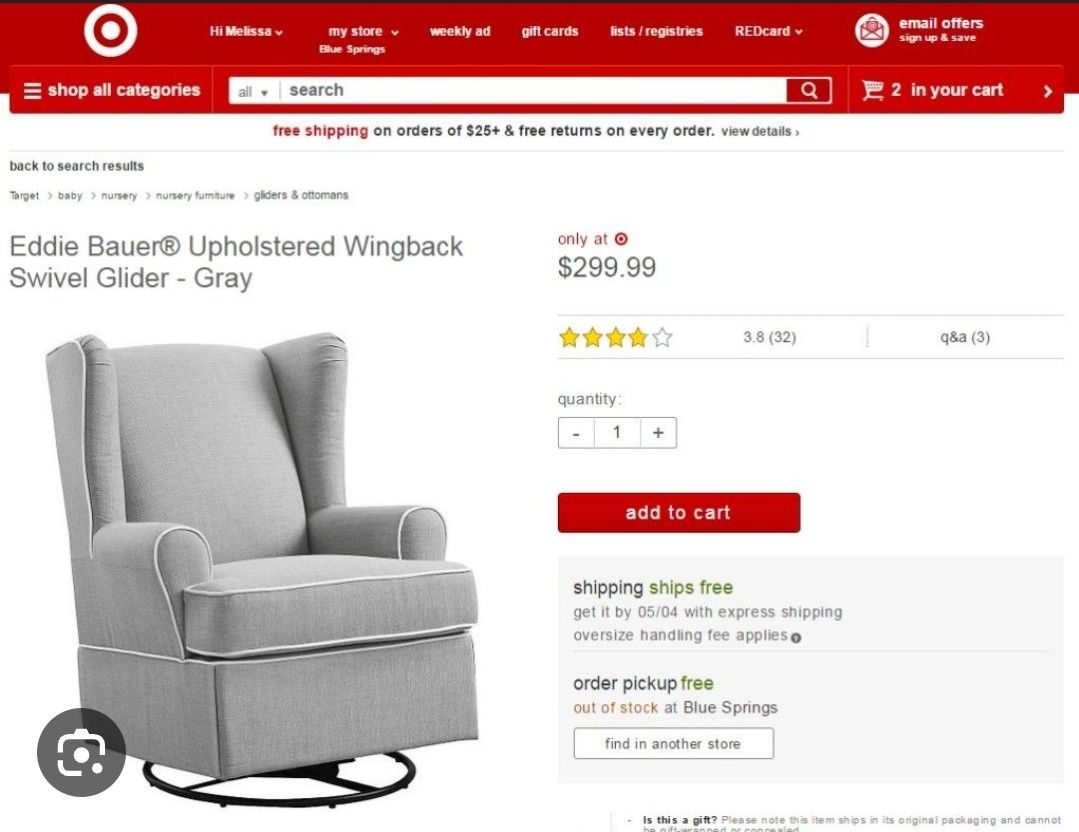Expand the REDcard dropdown menu
The width and height of the screenshot is (1079, 832).
pyautogui.click(x=768, y=32)
